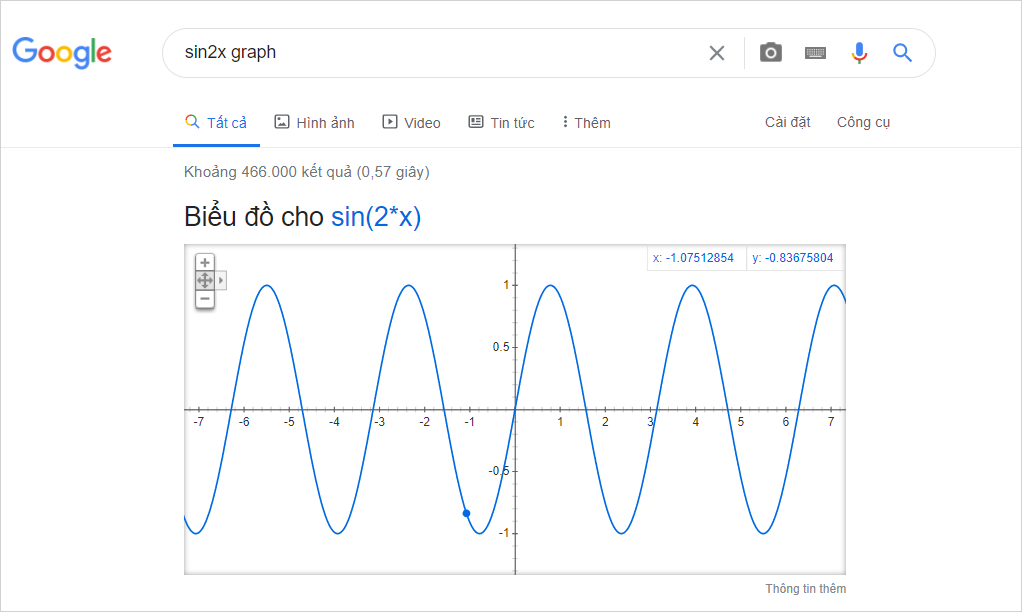Zoom in on the graph using the plus icon
This screenshot has height=612, width=1022.
204,261
